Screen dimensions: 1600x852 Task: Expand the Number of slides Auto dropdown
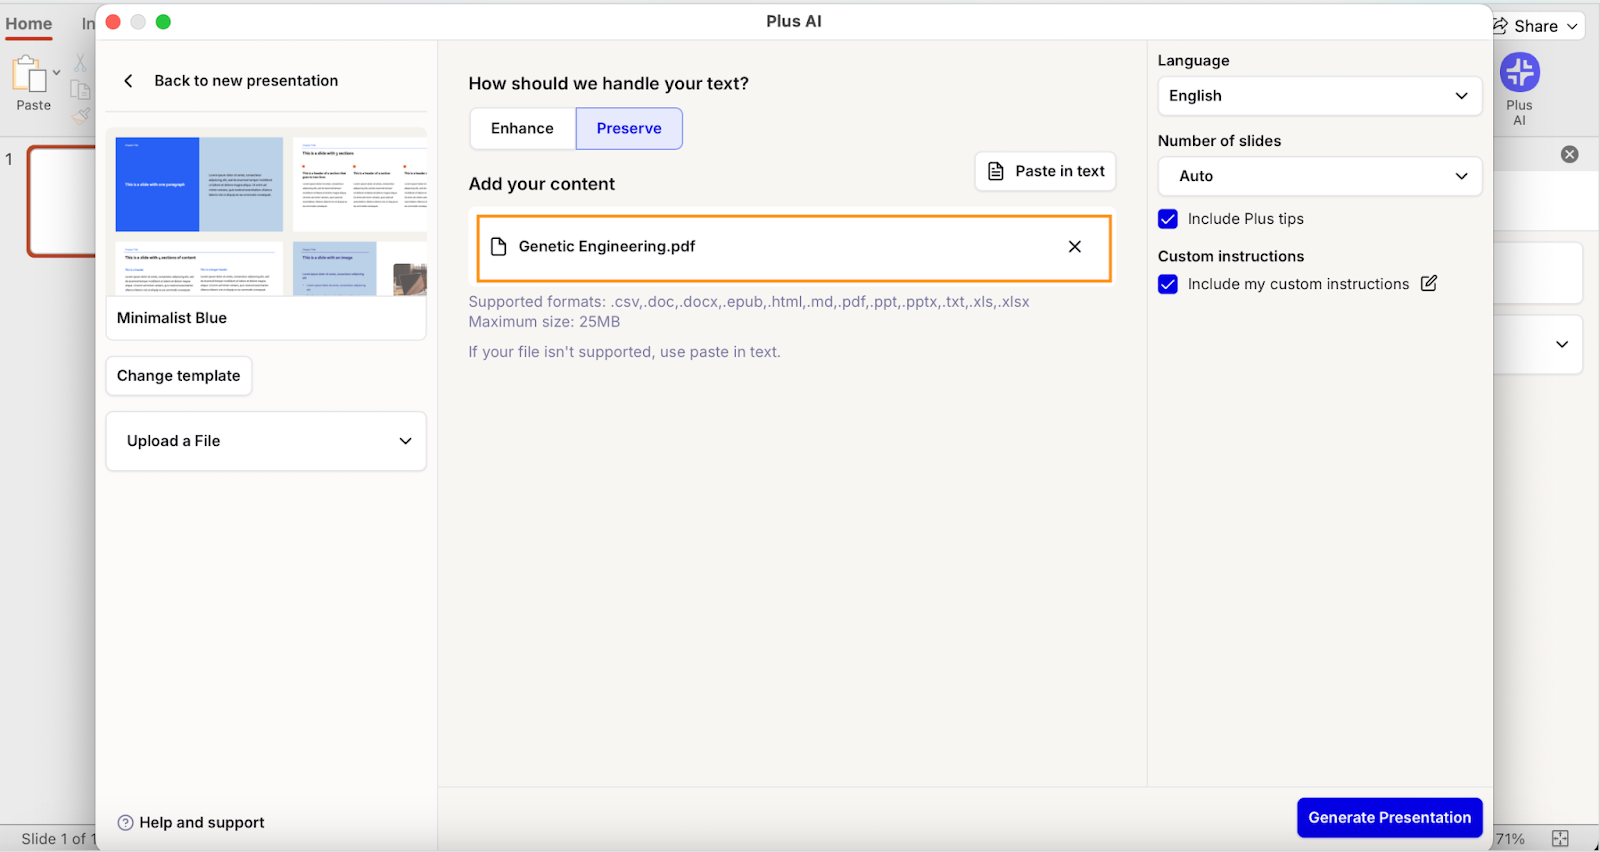tap(1318, 176)
